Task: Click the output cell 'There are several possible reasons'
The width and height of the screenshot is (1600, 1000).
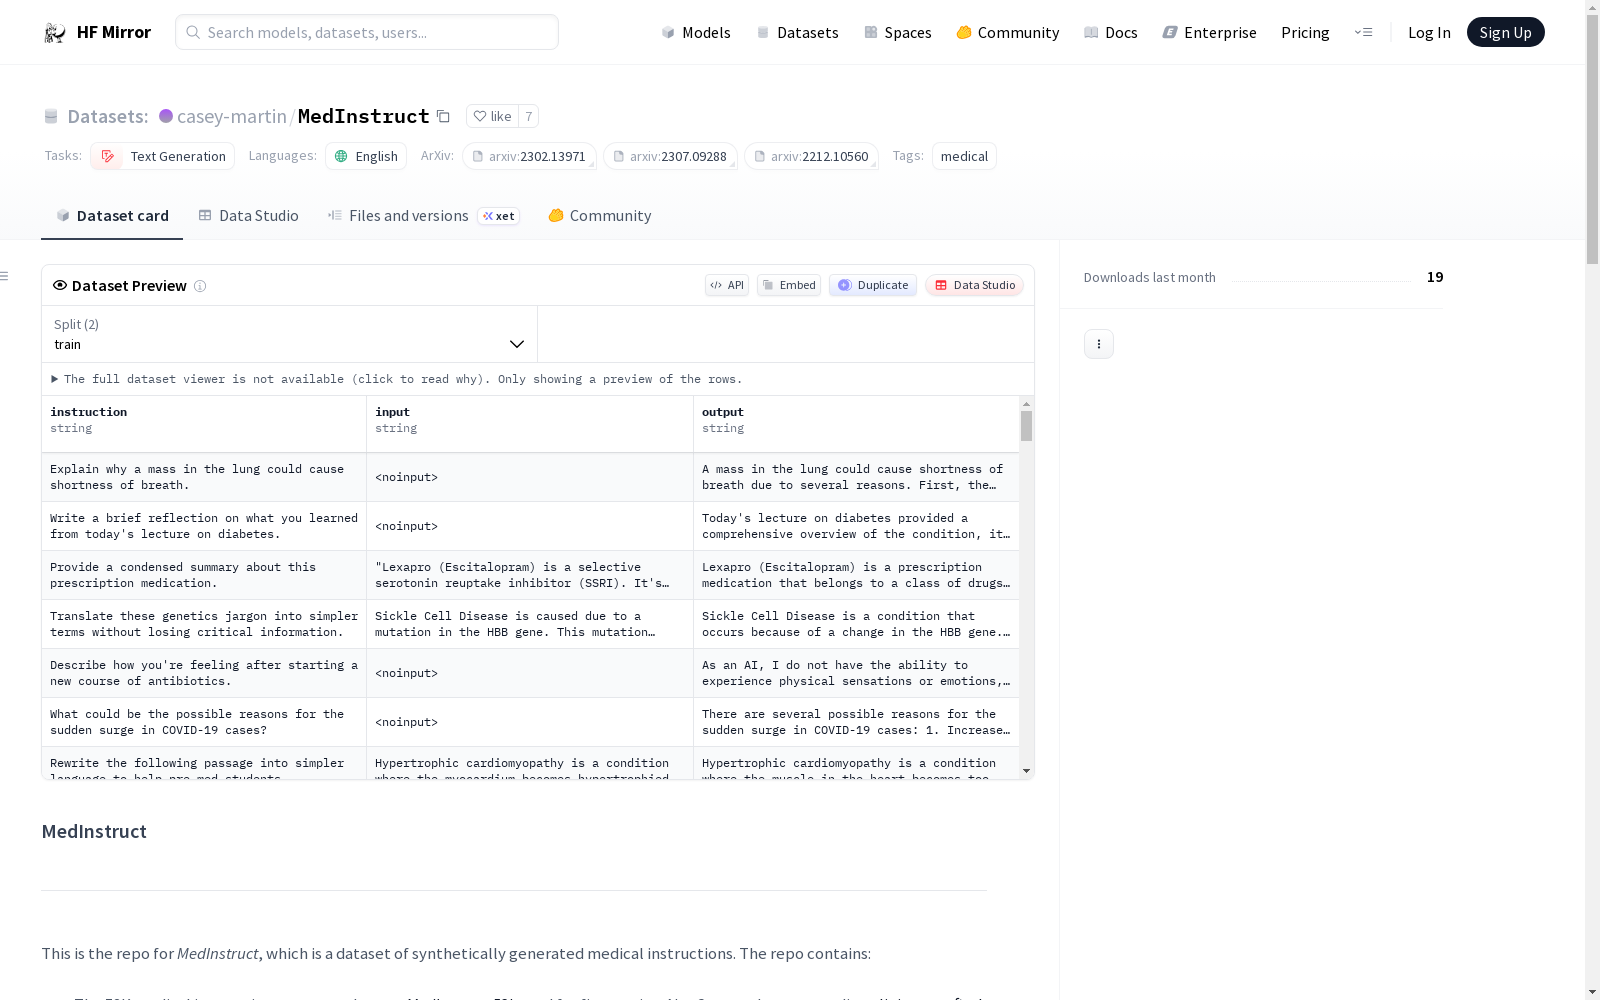Action: [x=856, y=722]
